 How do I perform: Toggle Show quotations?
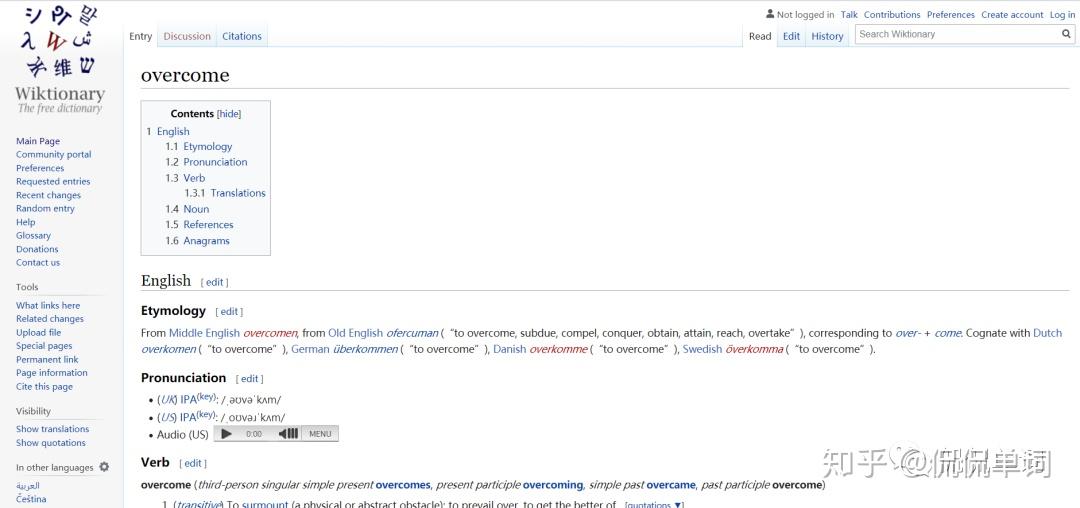tap(51, 443)
